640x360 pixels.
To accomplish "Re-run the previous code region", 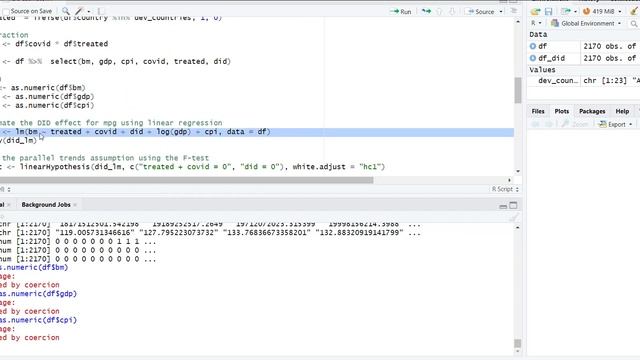I will (x=426, y=11).
